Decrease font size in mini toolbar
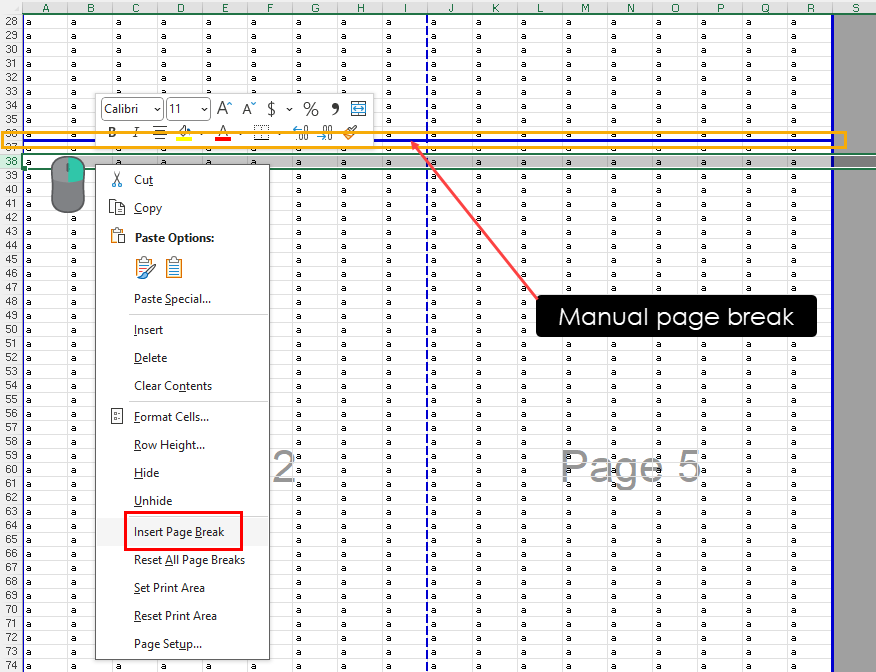 (x=249, y=108)
